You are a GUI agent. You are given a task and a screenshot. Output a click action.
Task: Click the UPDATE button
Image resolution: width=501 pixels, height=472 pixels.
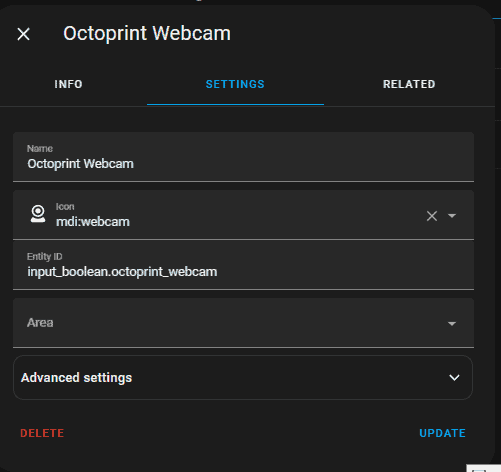(x=442, y=433)
